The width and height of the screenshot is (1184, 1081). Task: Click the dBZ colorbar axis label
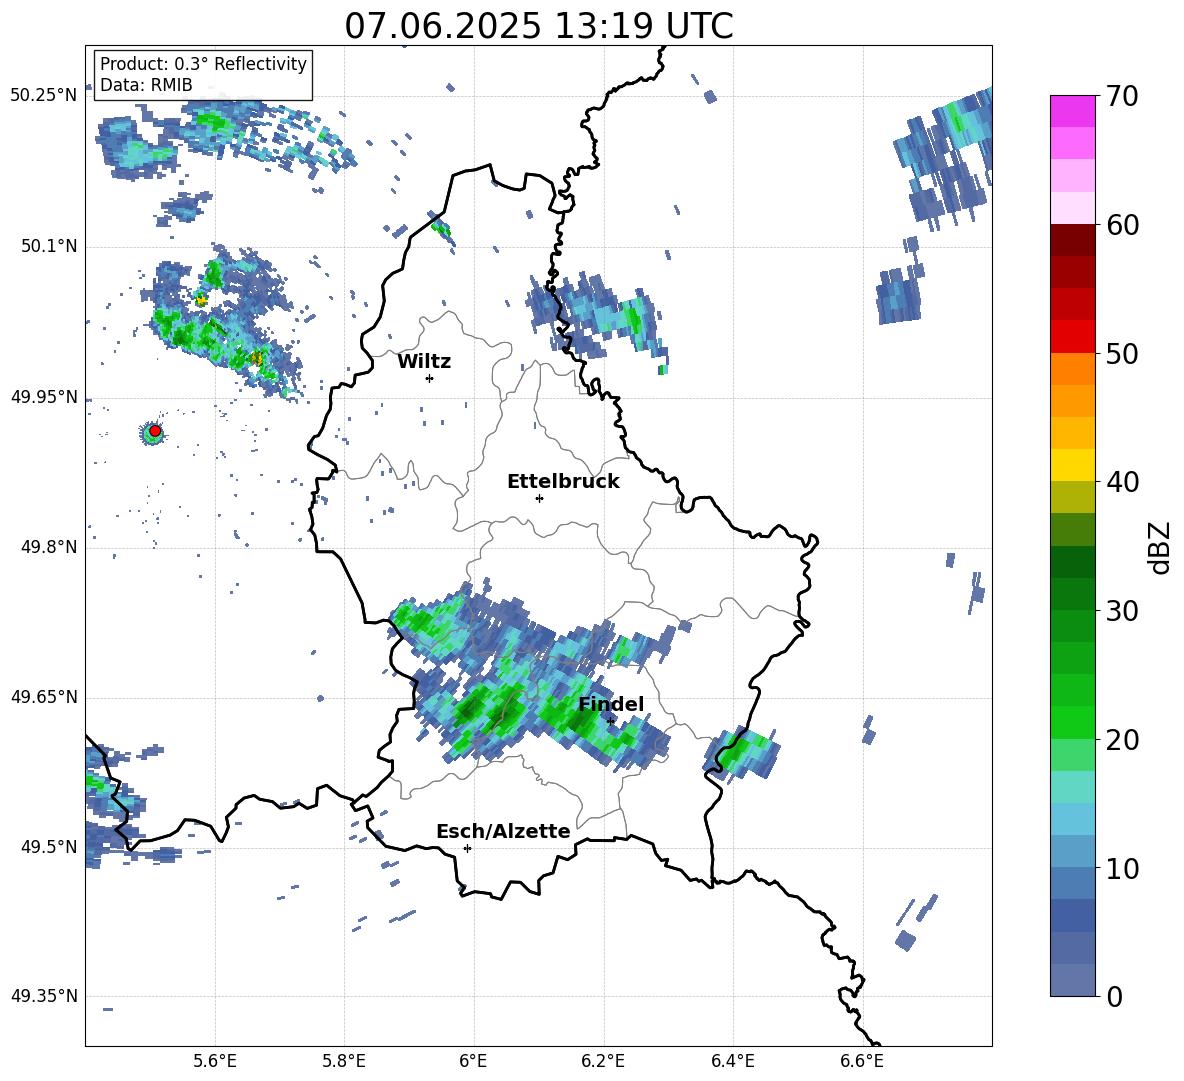(x=1159, y=547)
